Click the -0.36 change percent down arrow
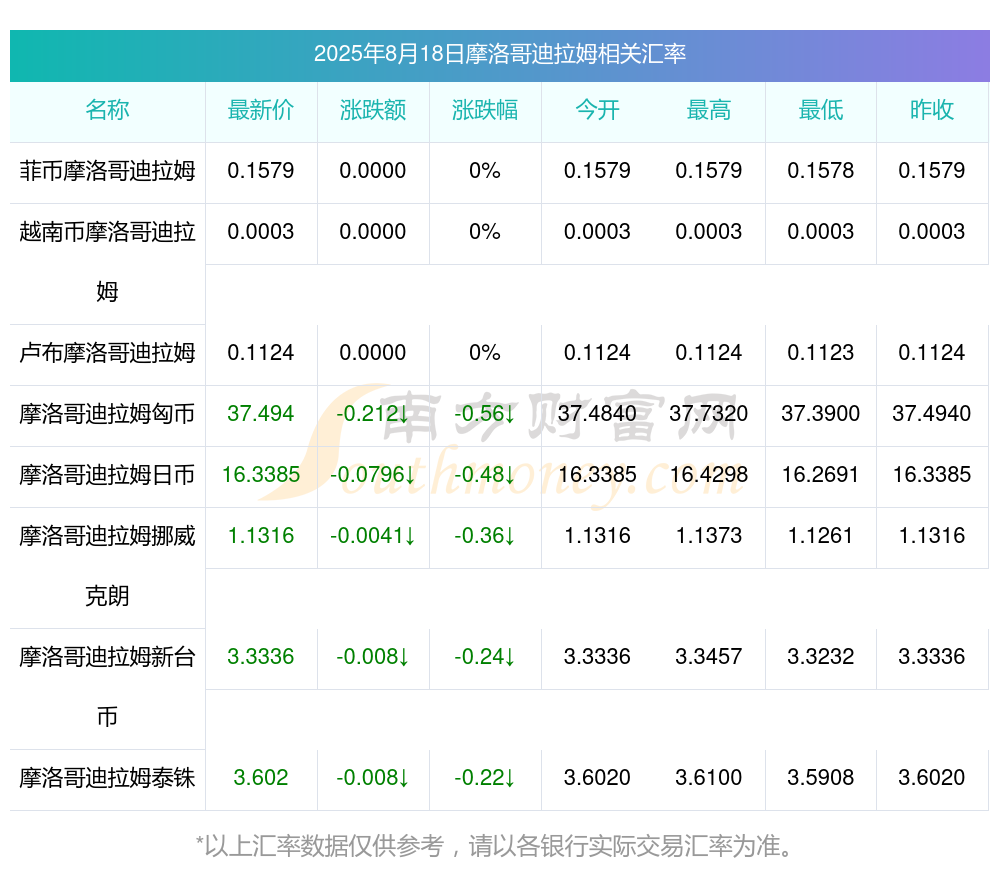The width and height of the screenshot is (1000, 877). click(510, 536)
